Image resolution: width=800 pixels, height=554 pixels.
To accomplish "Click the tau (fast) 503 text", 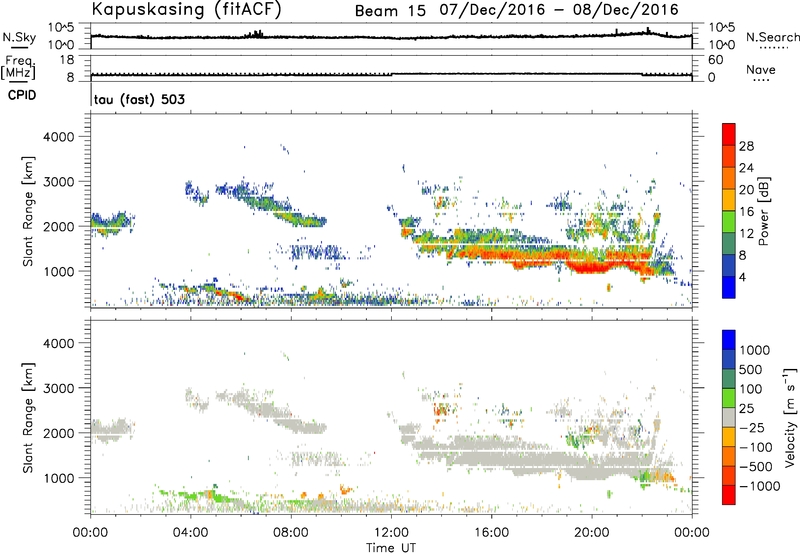I will pyautogui.click(x=139, y=99).
